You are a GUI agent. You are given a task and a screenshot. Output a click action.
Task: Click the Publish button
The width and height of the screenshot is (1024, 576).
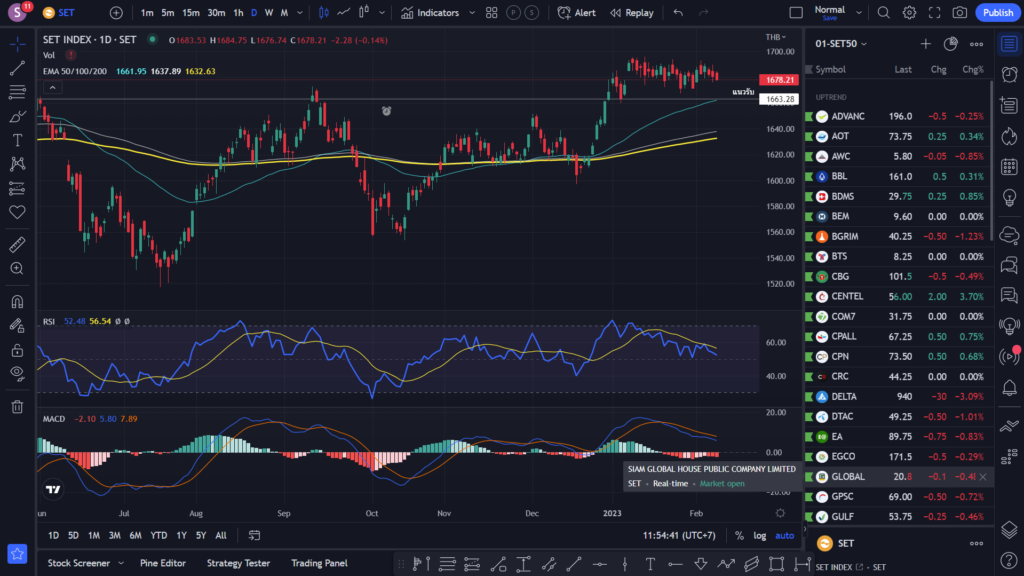click(997, 12)
